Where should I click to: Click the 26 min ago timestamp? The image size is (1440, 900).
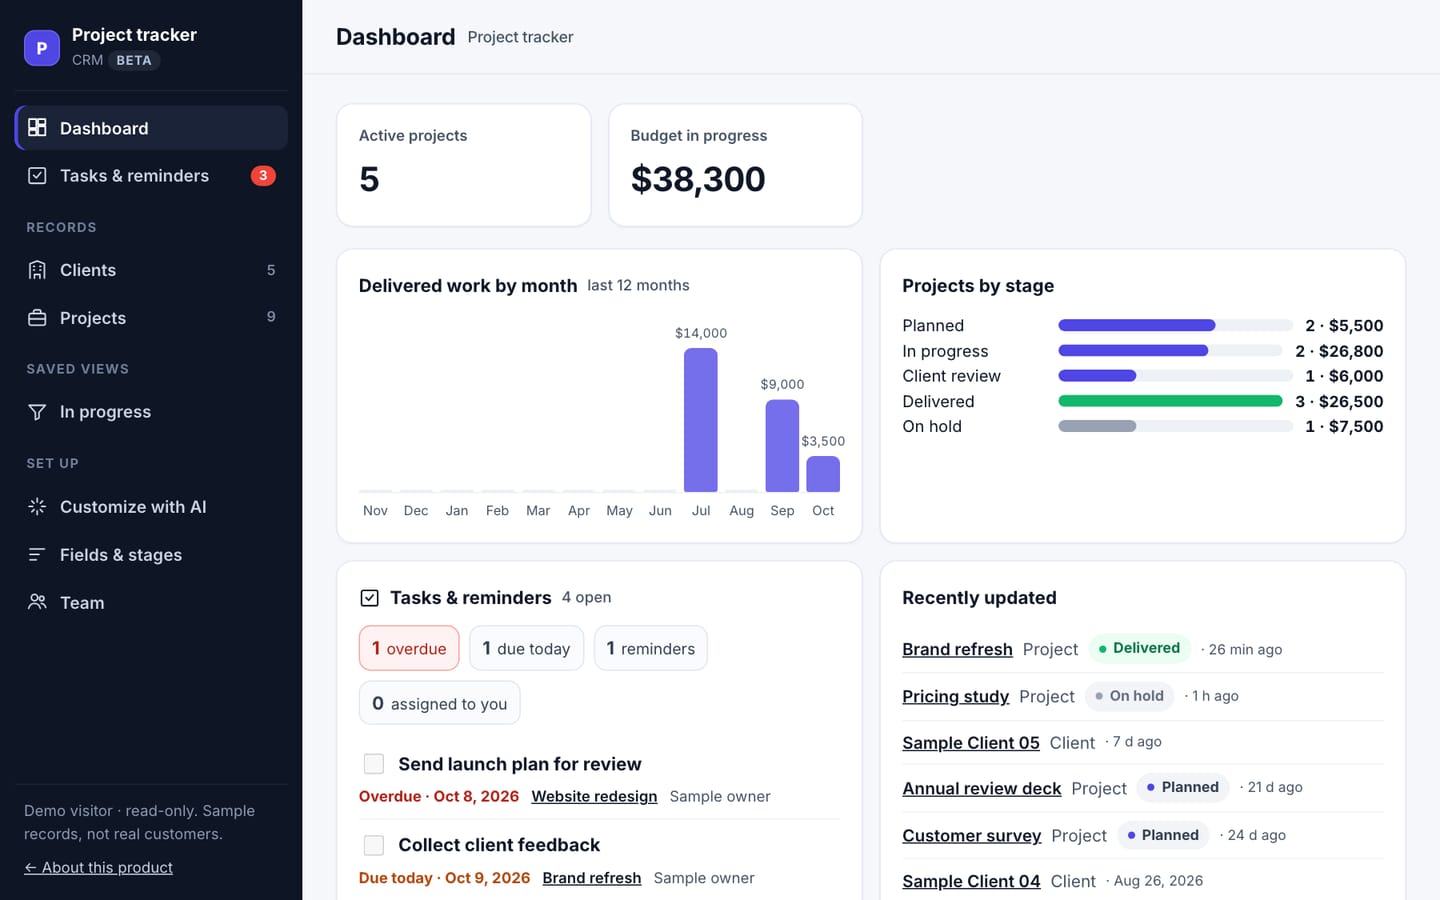pos(1245,649)
